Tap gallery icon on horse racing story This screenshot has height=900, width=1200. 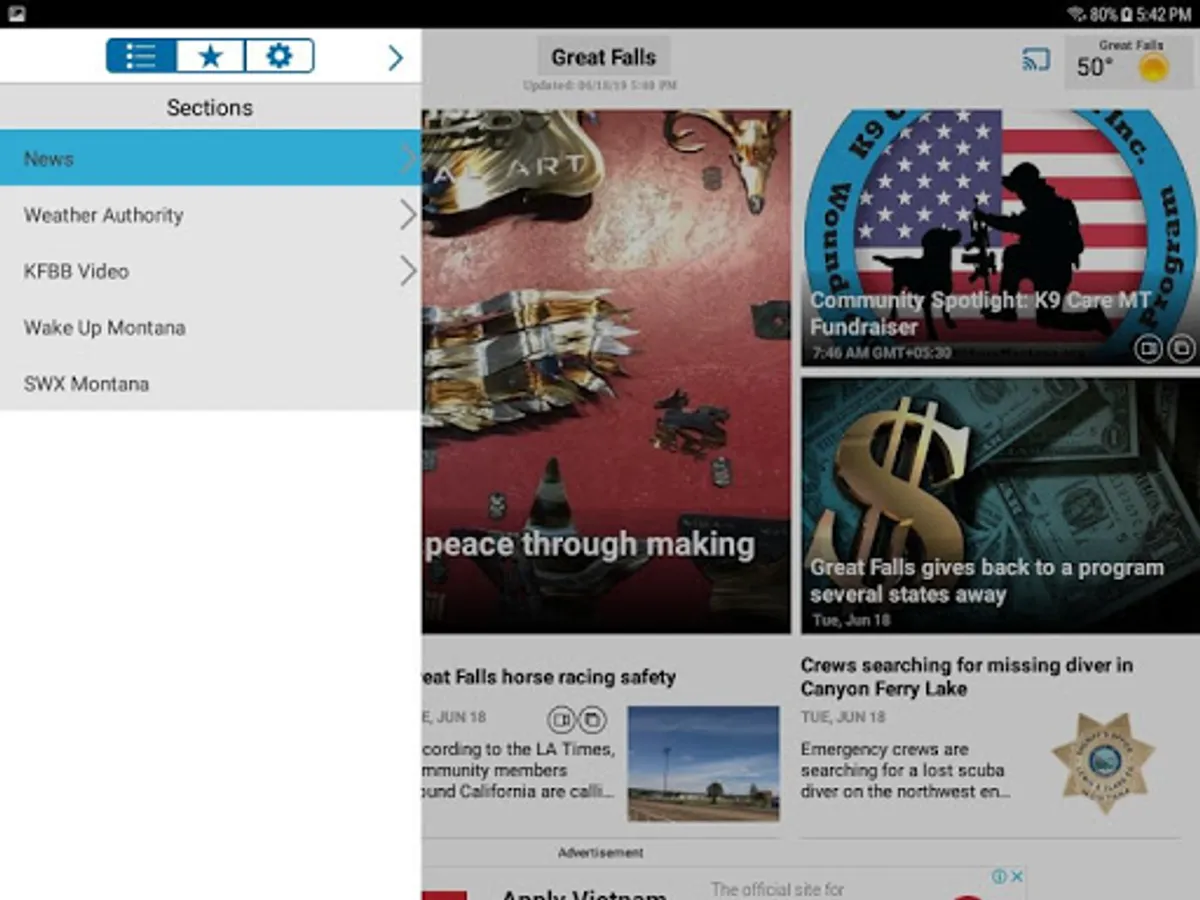click(x=593, y=719)
